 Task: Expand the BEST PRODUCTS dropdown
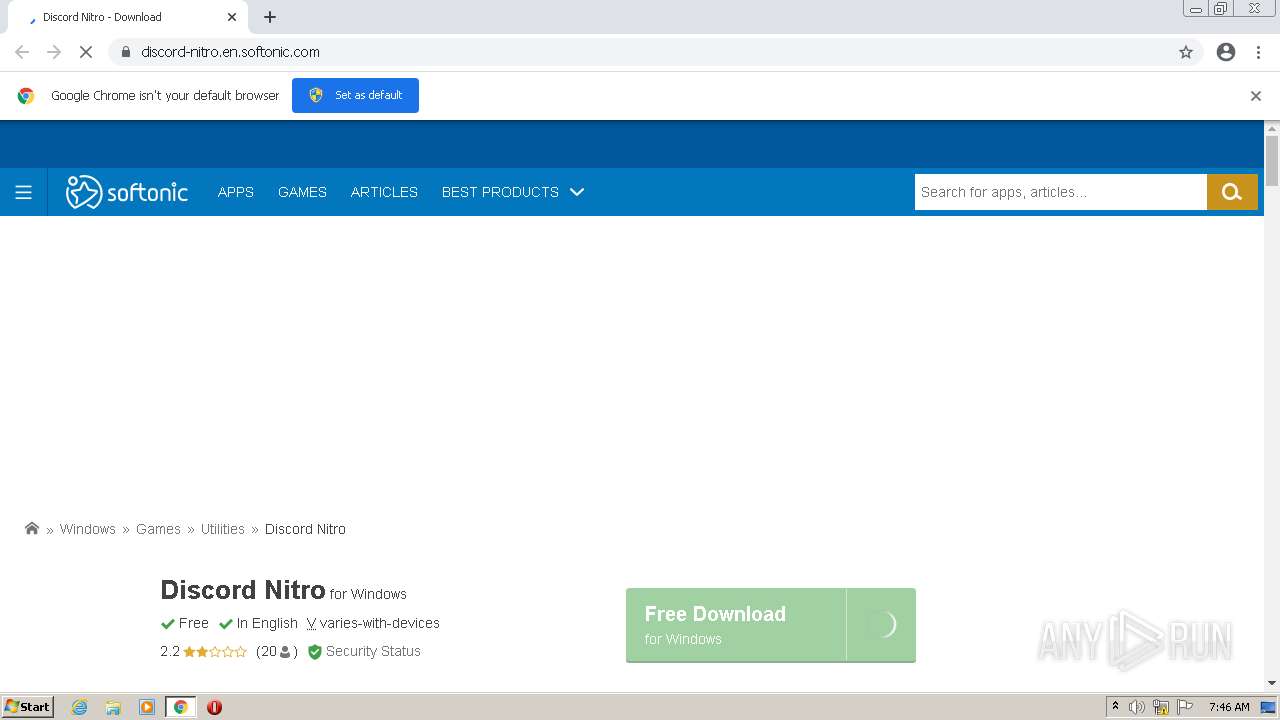(513, 192)
